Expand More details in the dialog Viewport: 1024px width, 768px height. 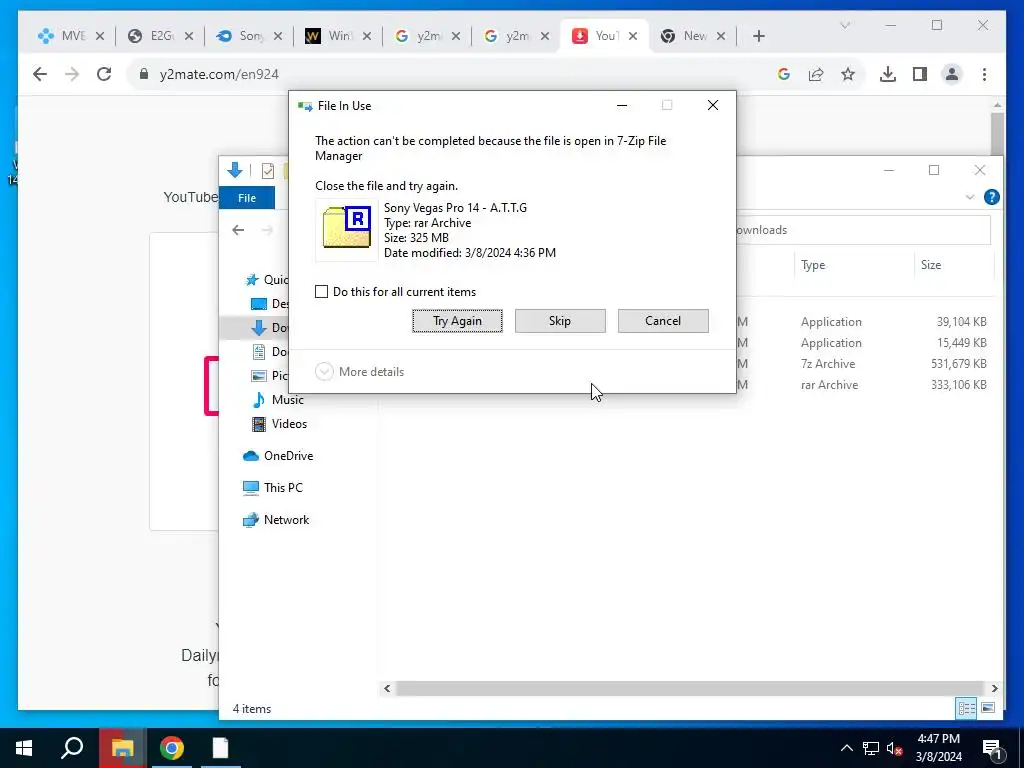(x=360, y=372)
